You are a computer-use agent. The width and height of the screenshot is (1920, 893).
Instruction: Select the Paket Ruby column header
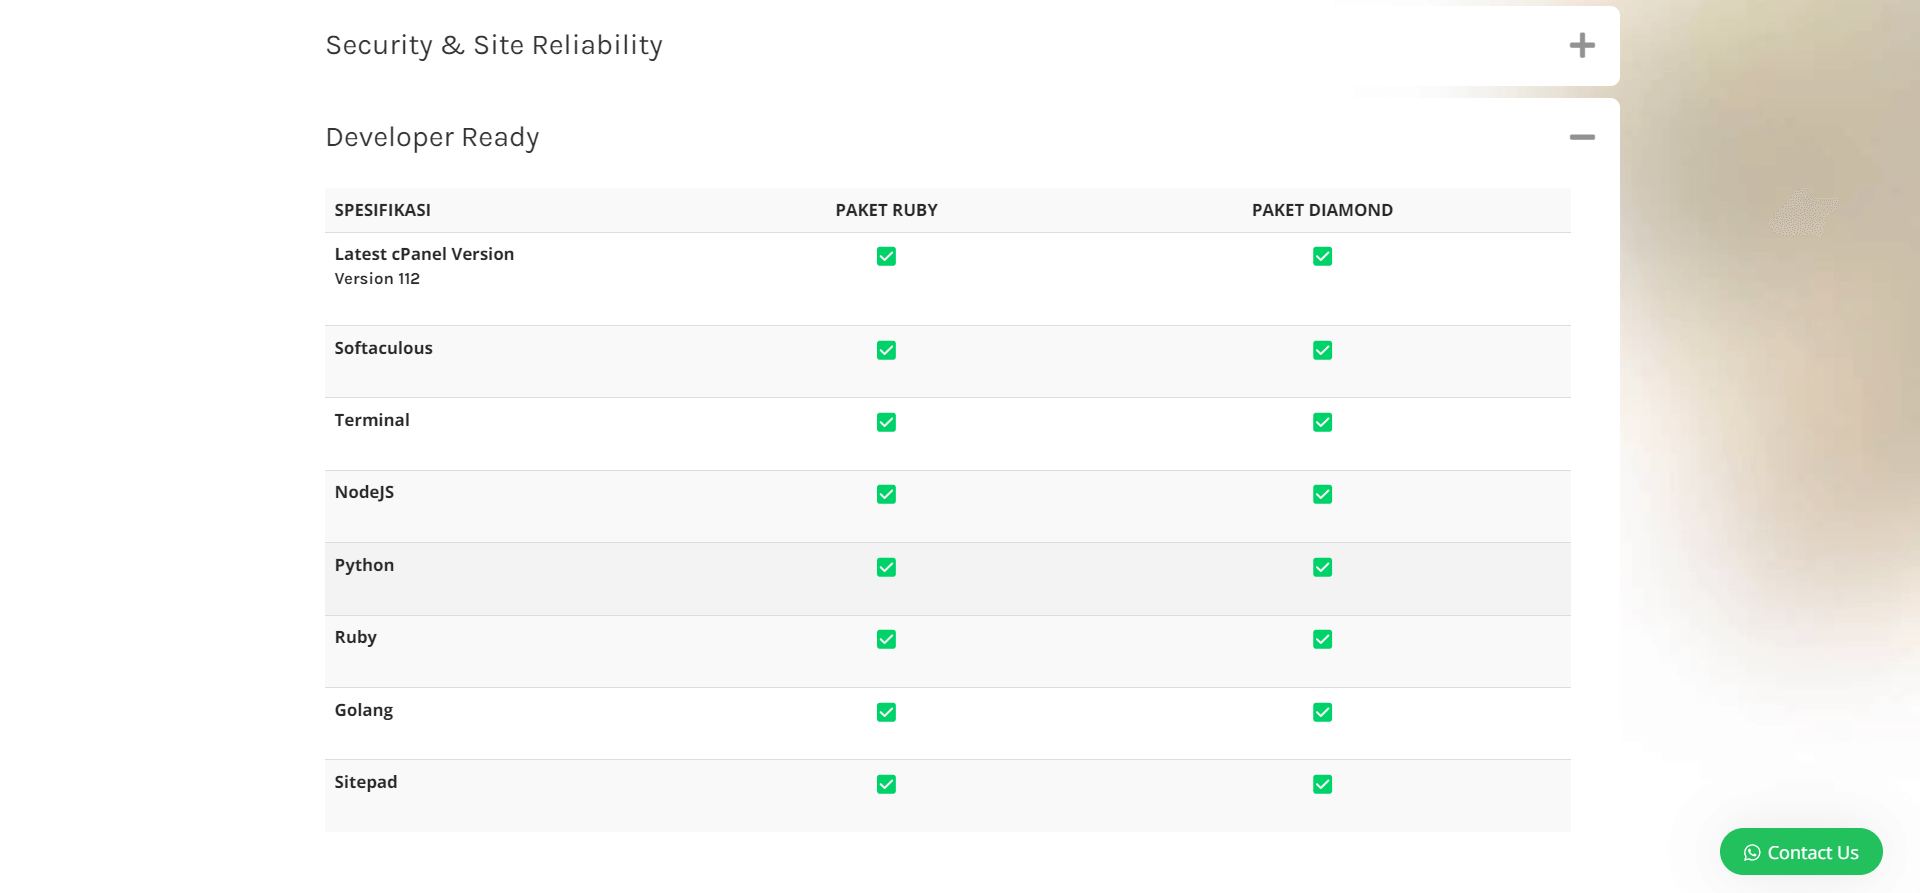point(886,210)
